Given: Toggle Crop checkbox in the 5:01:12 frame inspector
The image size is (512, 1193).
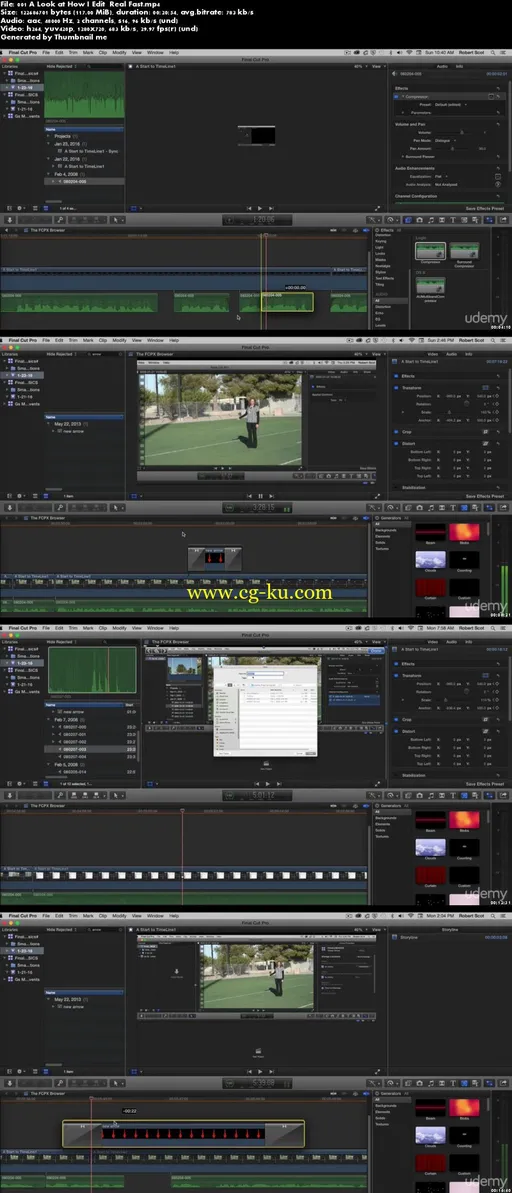Looking at the screenshot, I should click(x=396, y=719).
